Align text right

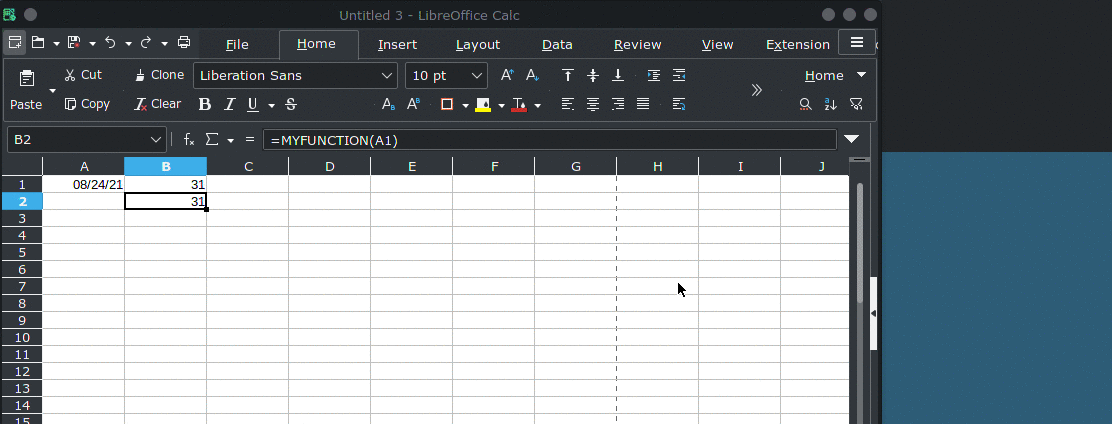click(x=618, y=104)
